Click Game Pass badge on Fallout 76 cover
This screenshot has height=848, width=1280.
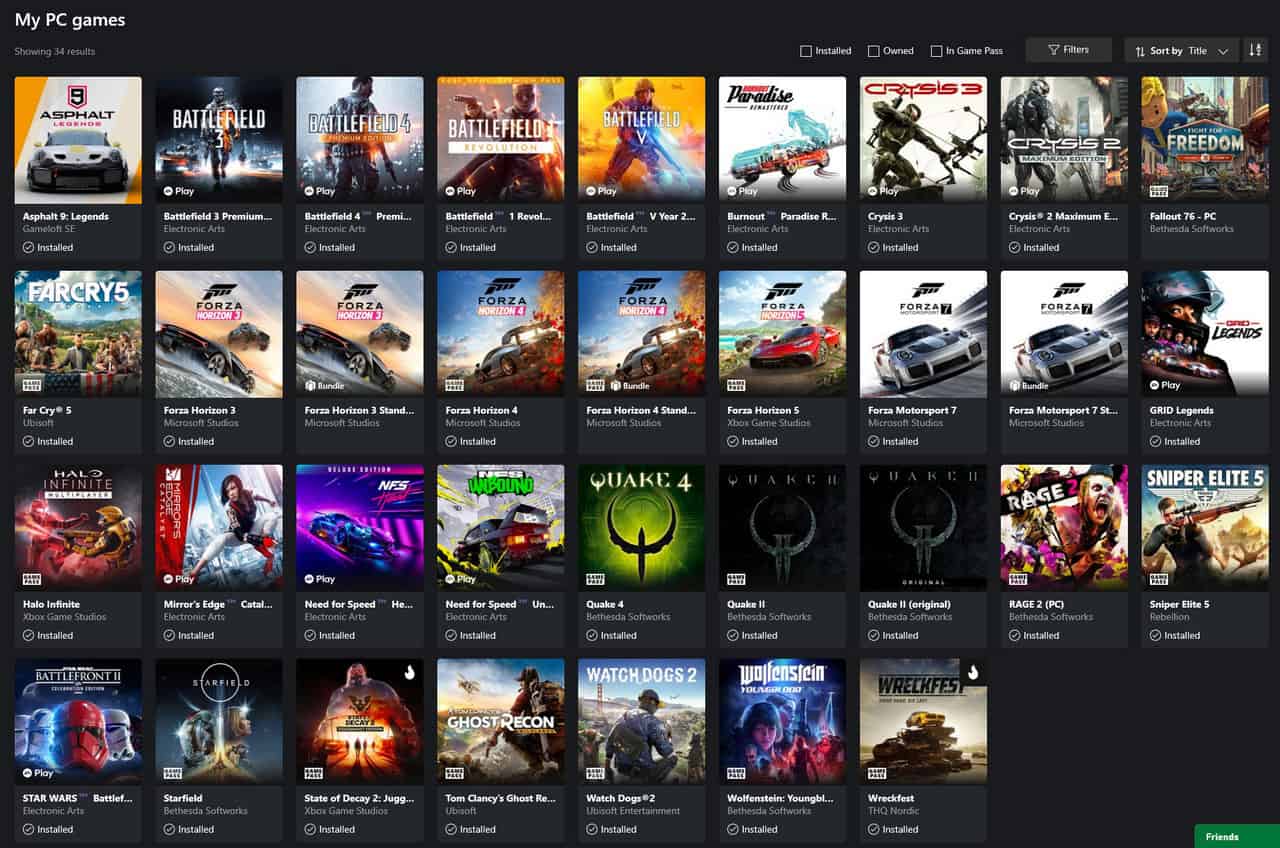1158,190
